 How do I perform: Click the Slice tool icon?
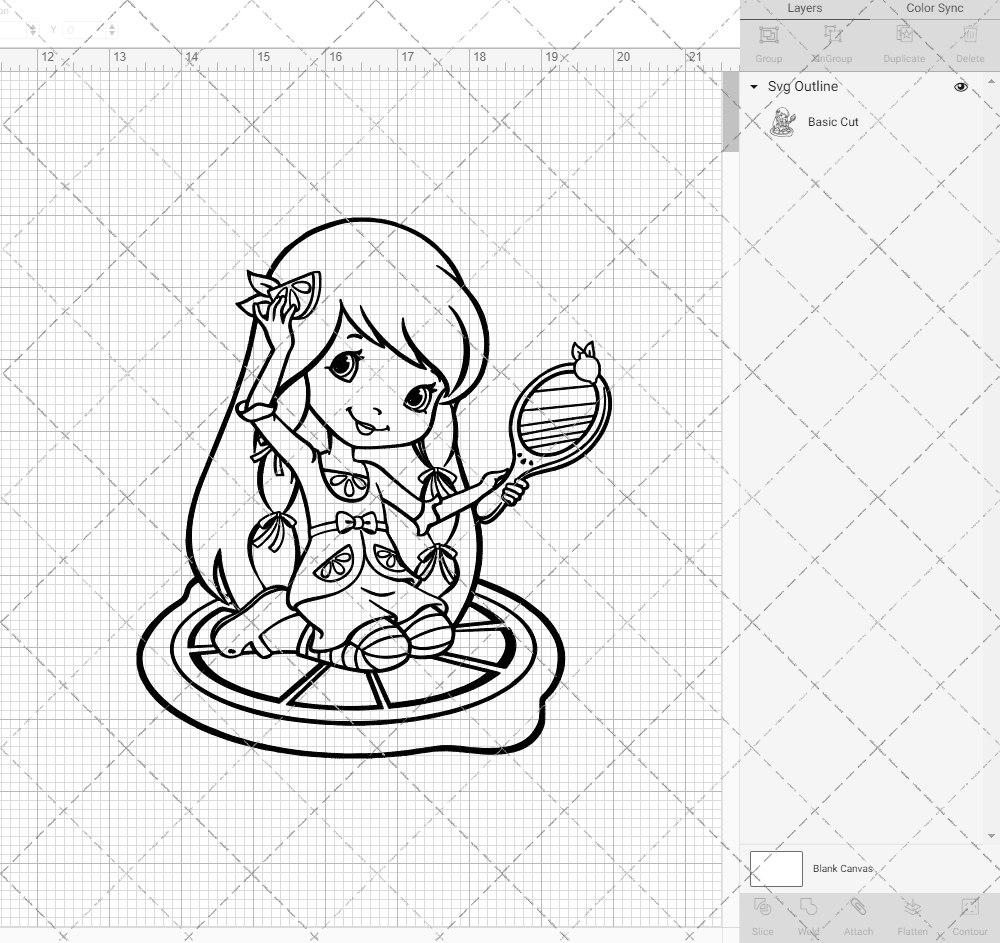[x=762, y=908]
